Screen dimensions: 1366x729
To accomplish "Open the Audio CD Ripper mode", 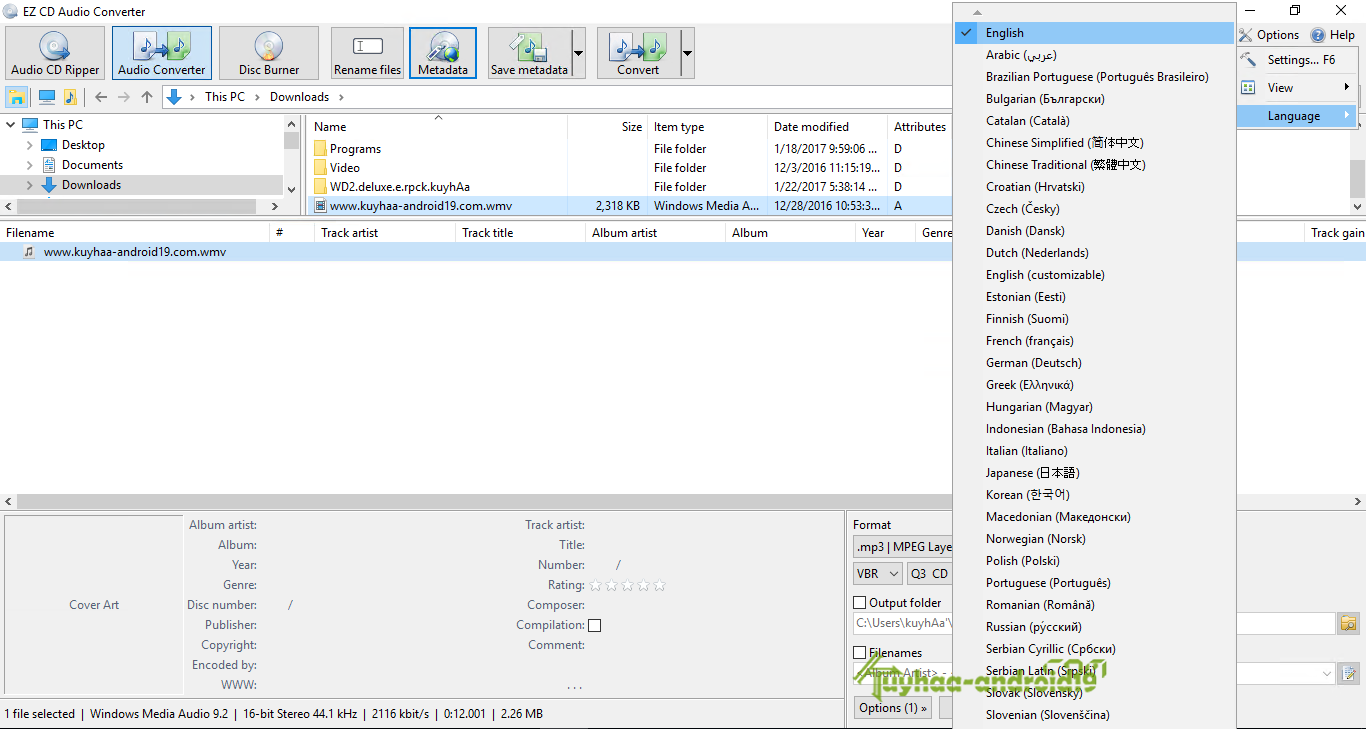I will pyautogui.click(x=55, y=53).
